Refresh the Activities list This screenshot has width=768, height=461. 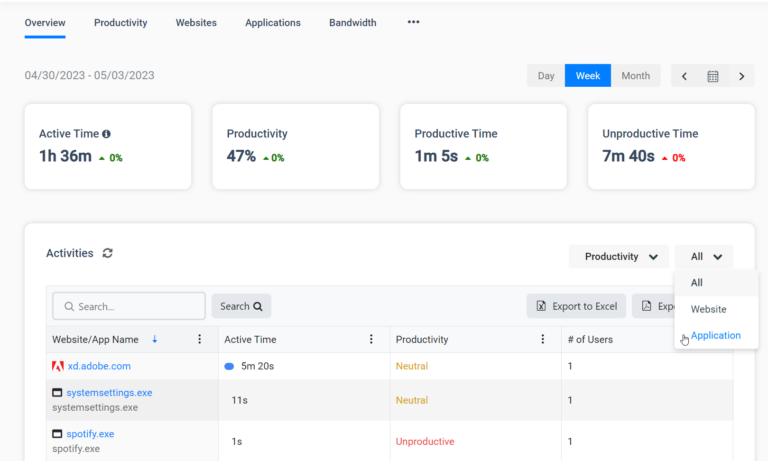pyautogui.click(x=108, y=253)
